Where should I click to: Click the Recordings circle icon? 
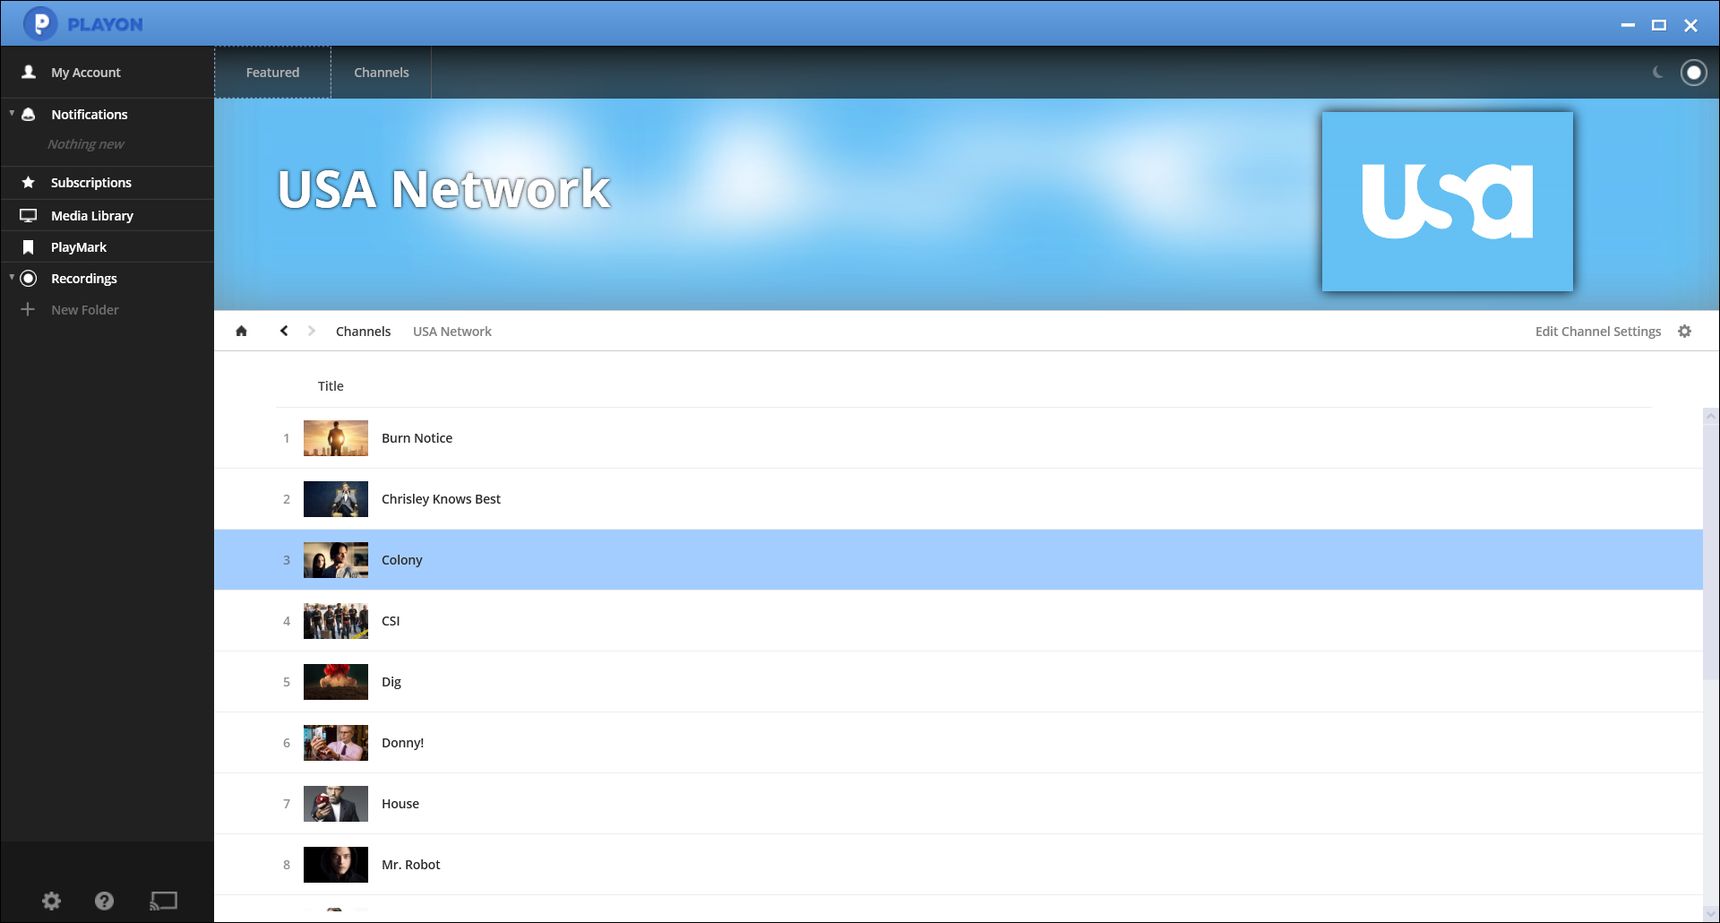(x=28, y=278)
